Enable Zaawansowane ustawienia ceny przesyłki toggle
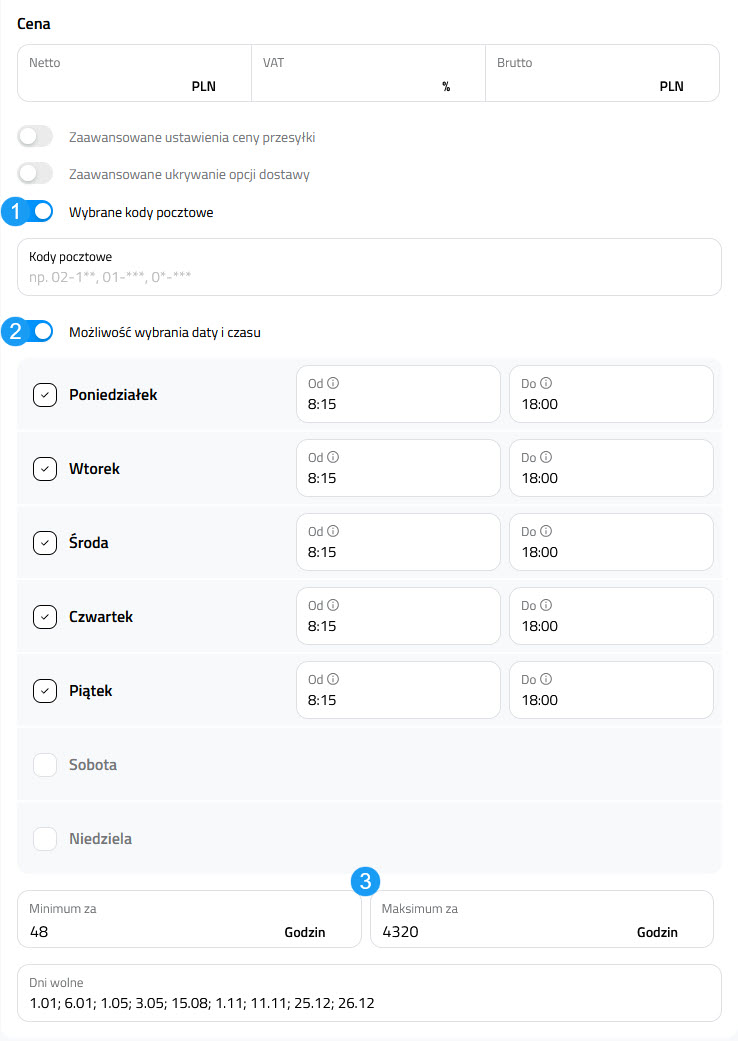 coord(35,137)
